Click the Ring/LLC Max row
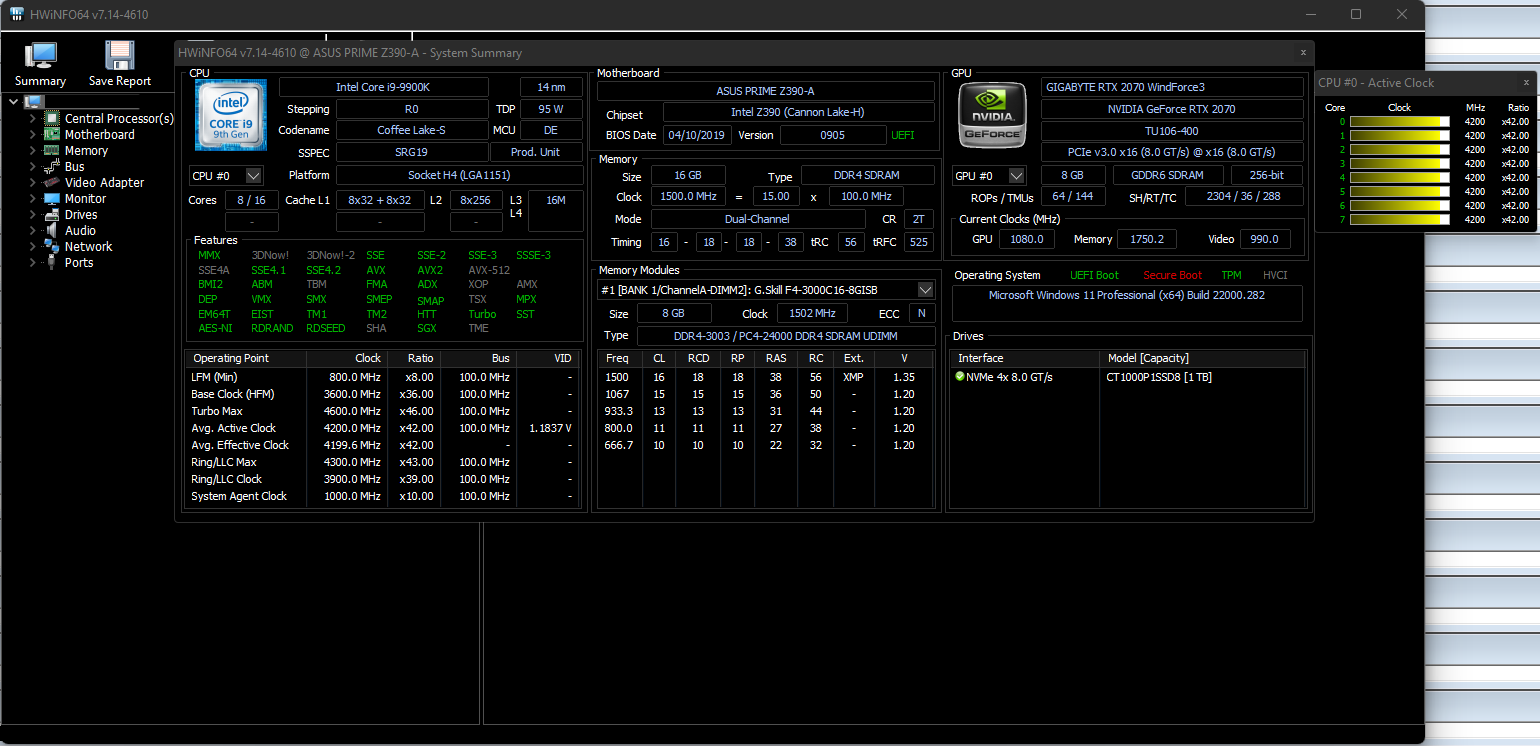The height and width of the screenshot is (746, 1540). coord(382,462)
